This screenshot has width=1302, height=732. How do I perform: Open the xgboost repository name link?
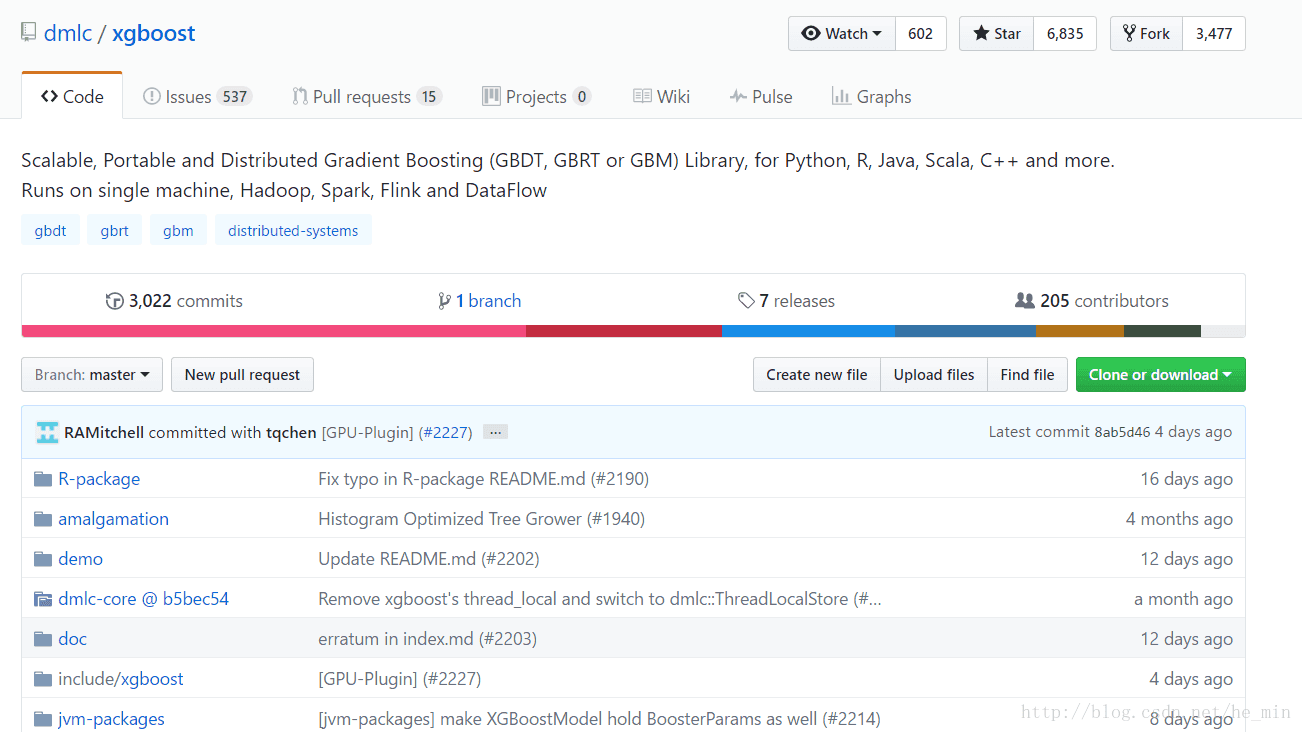[154, 33]
